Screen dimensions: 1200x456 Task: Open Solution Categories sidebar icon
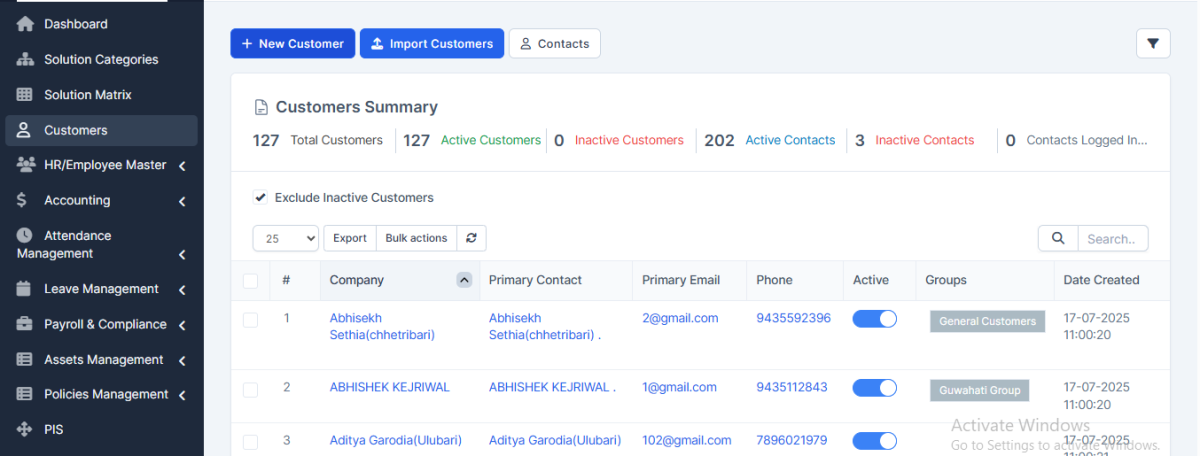(x=26, y=60)
